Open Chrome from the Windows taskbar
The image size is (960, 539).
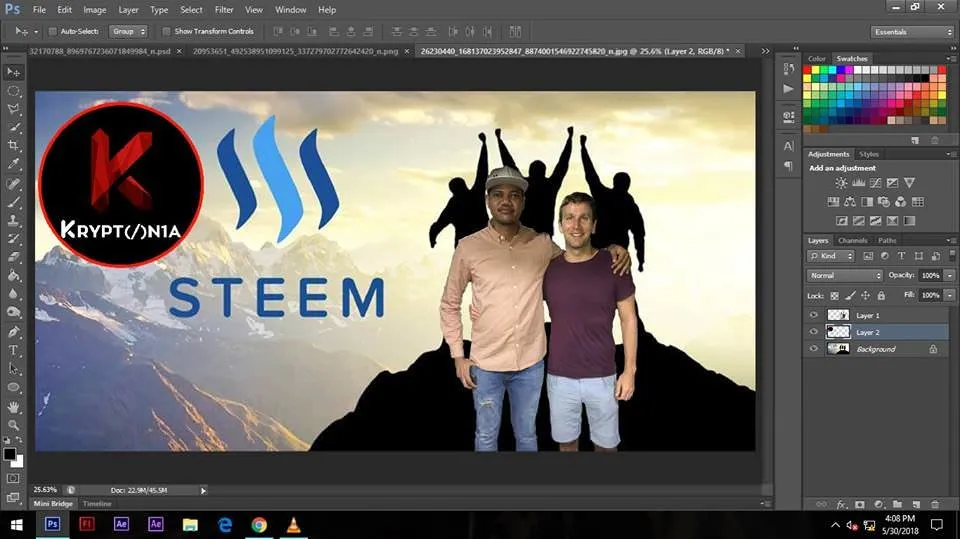pyautogui.click(x=259, y=525)
